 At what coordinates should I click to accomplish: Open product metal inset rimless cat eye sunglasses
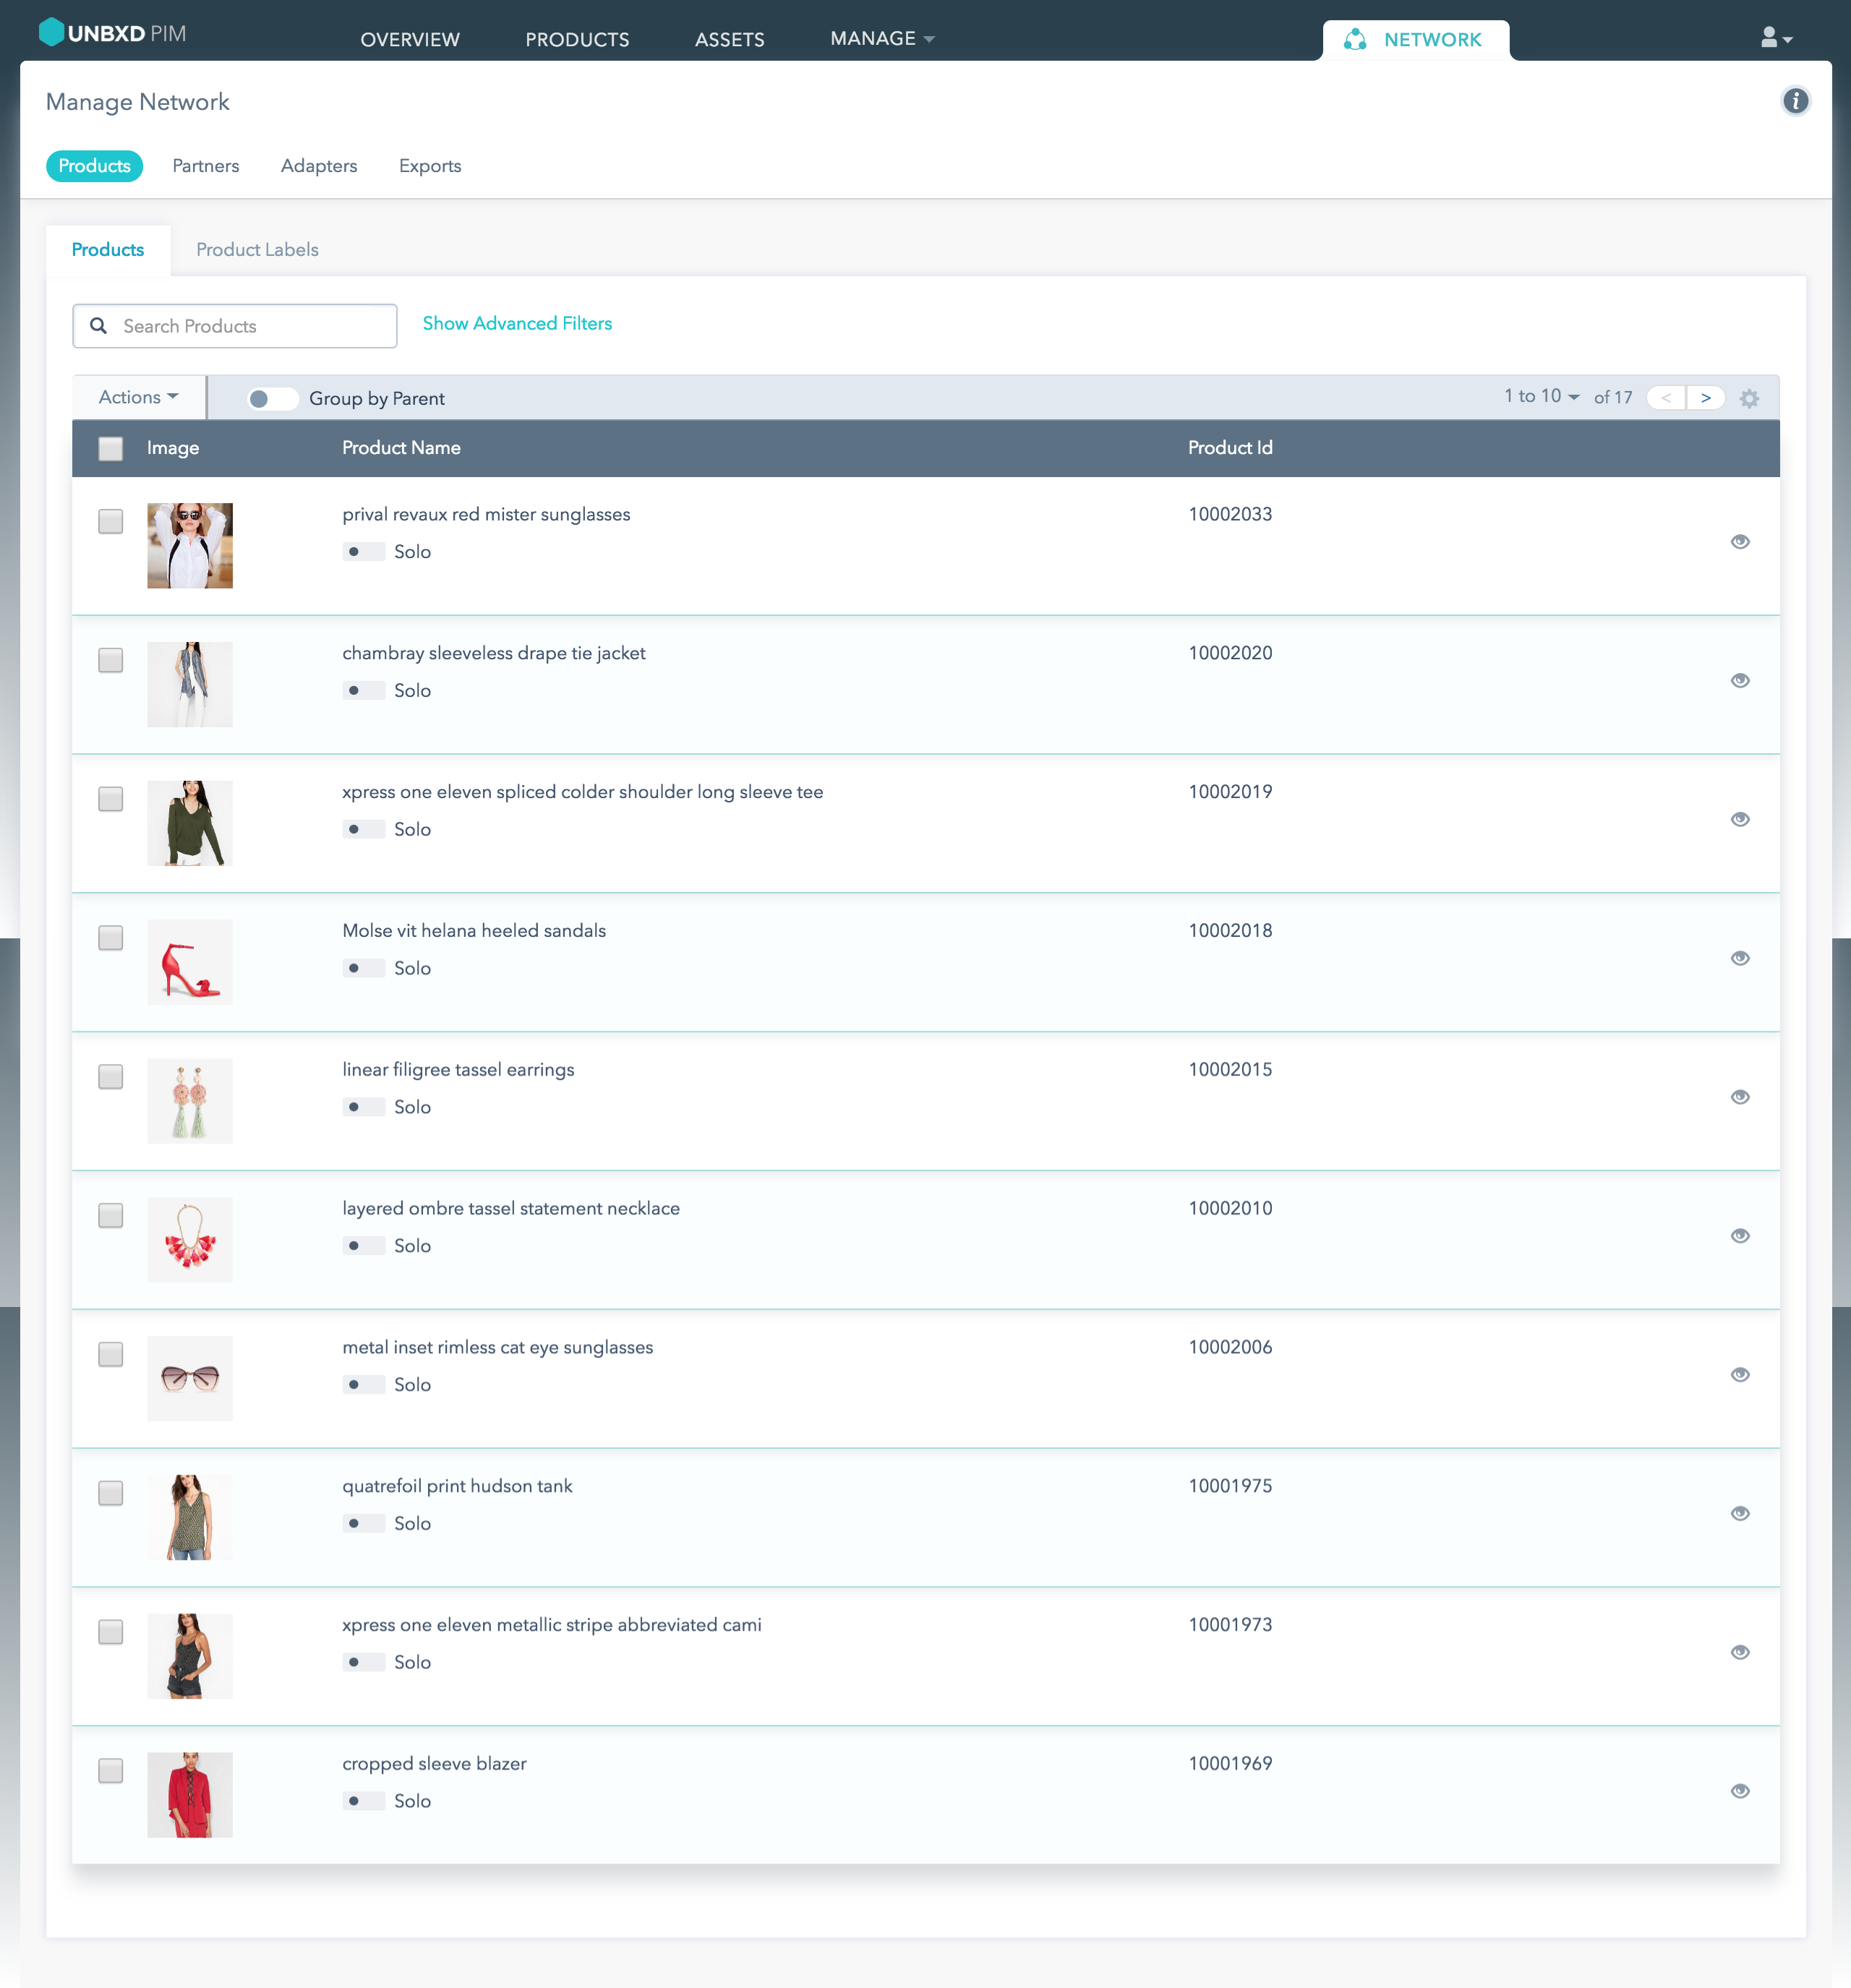point(498,1348)
